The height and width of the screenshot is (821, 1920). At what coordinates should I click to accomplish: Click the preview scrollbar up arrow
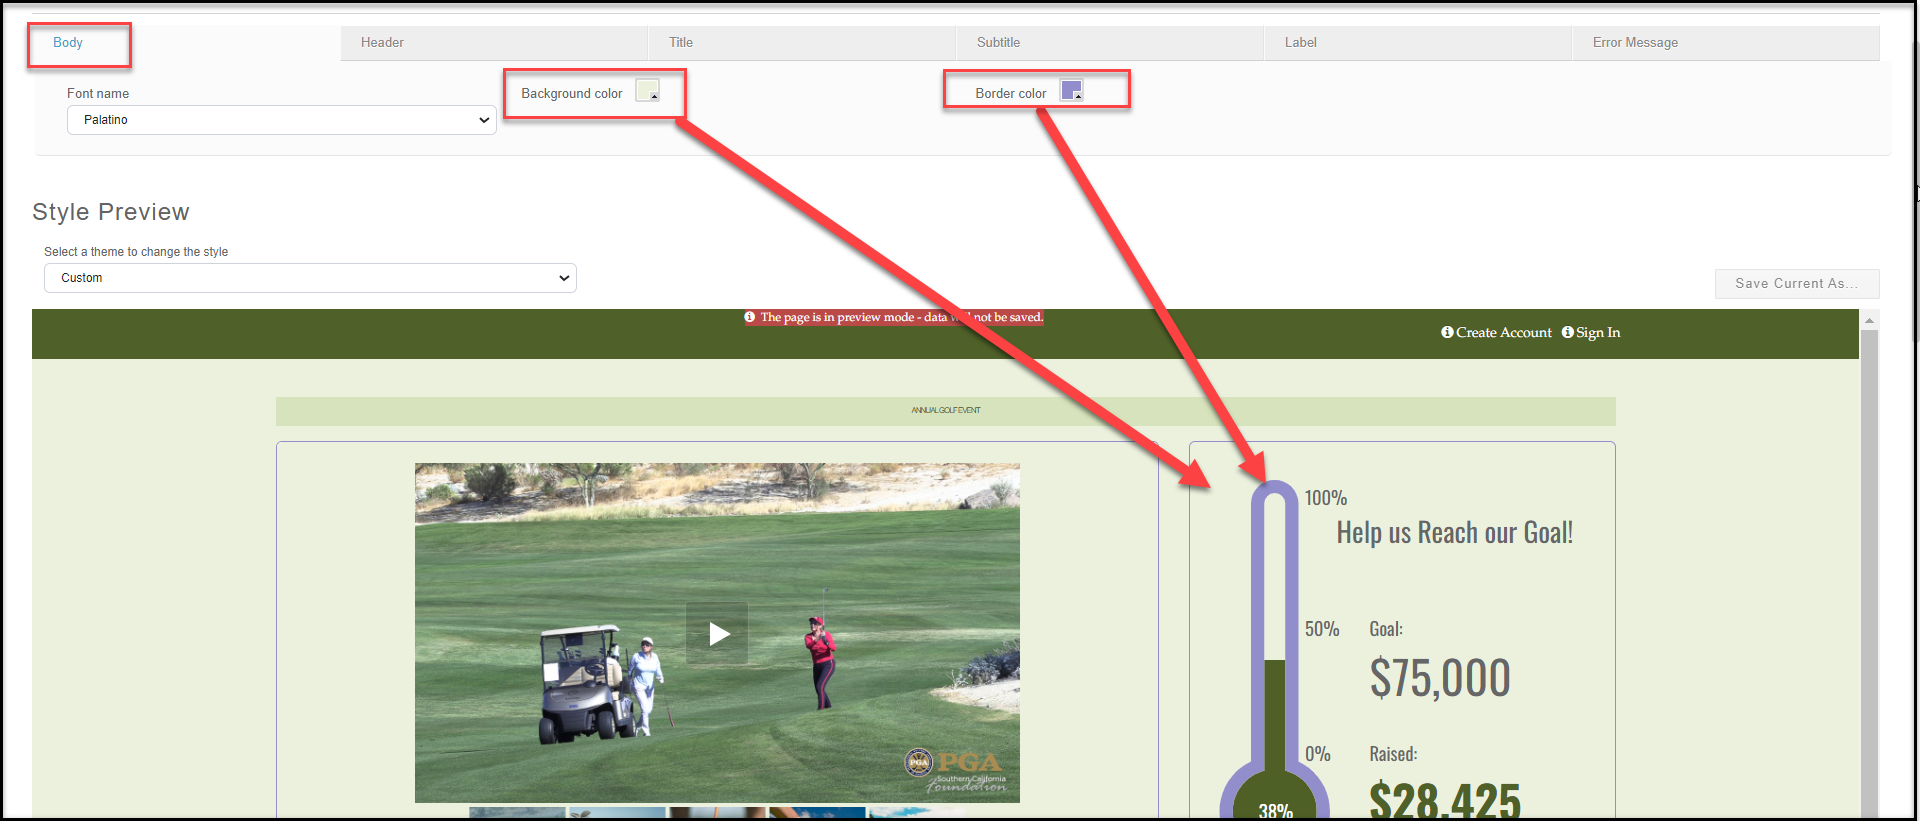1869,320
